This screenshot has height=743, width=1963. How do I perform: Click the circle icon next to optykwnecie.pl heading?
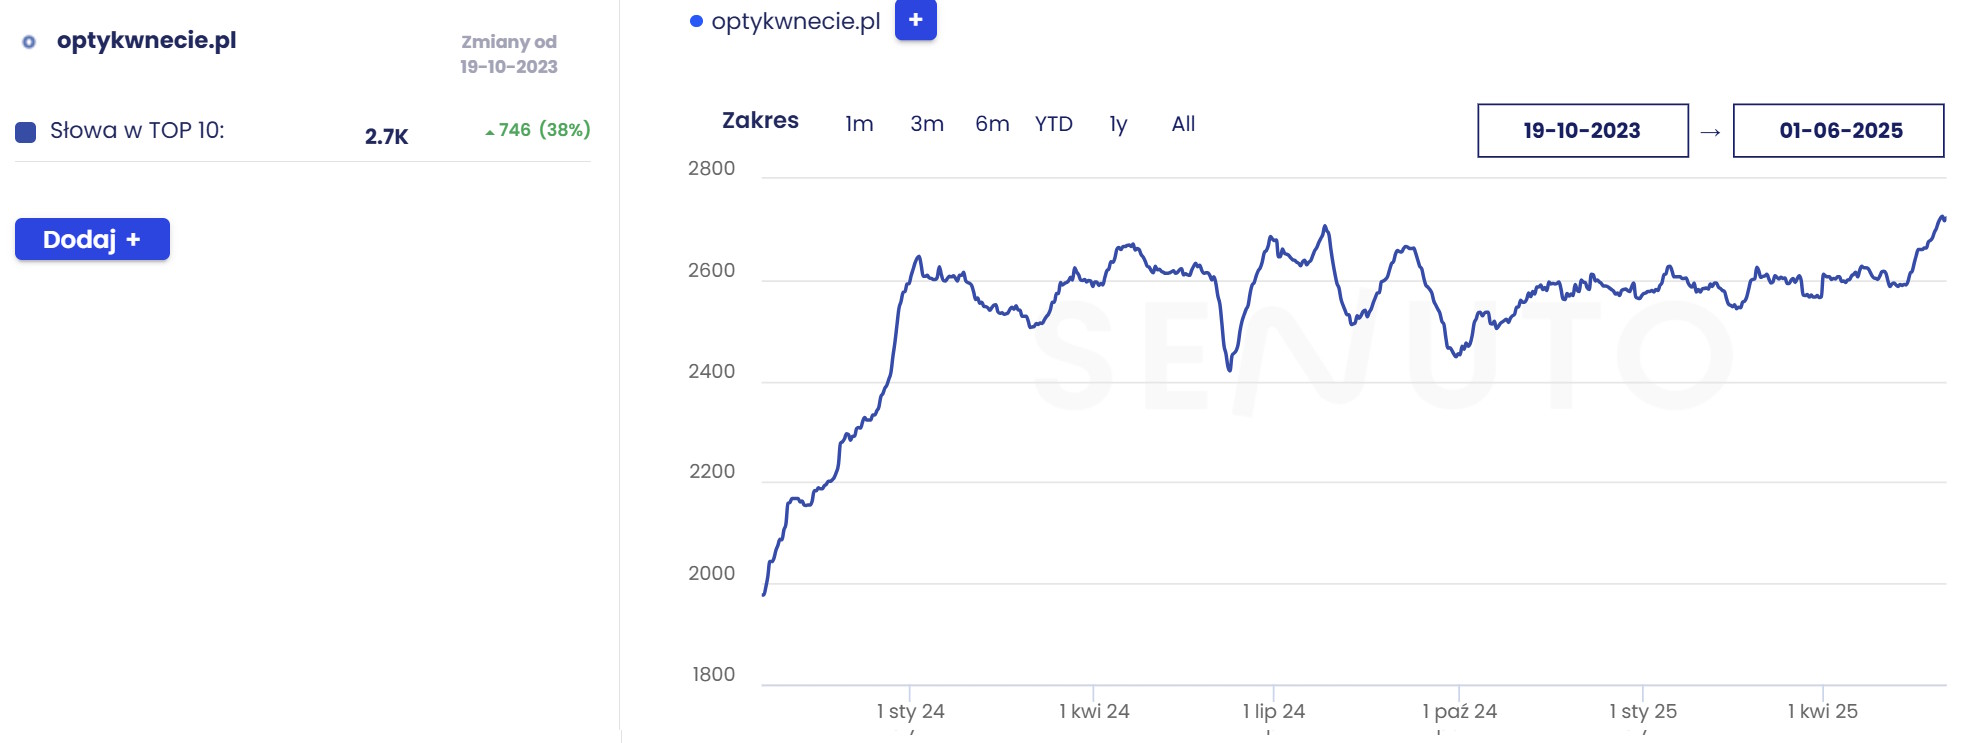click(x=29, y=42)
